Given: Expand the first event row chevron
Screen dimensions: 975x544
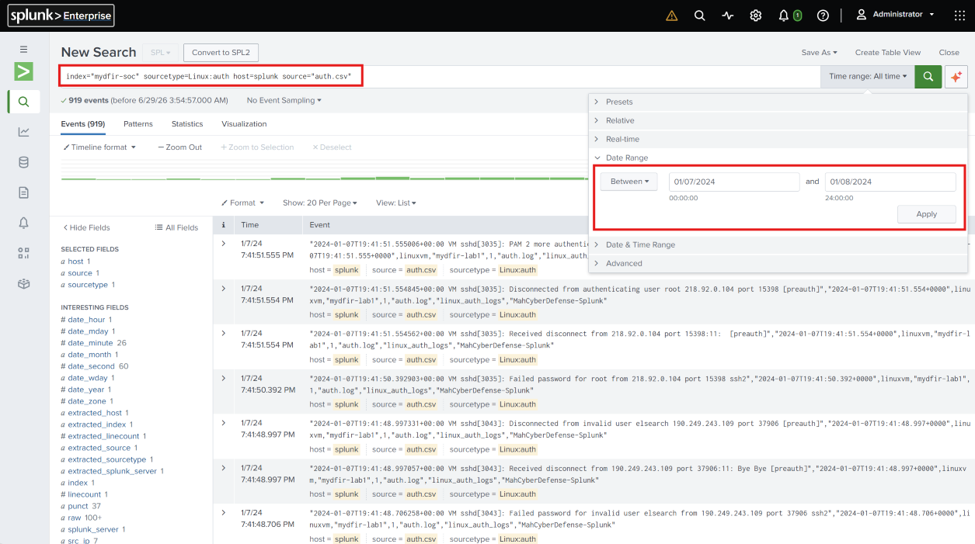Looking at the screenshot, I should [223, 244].
